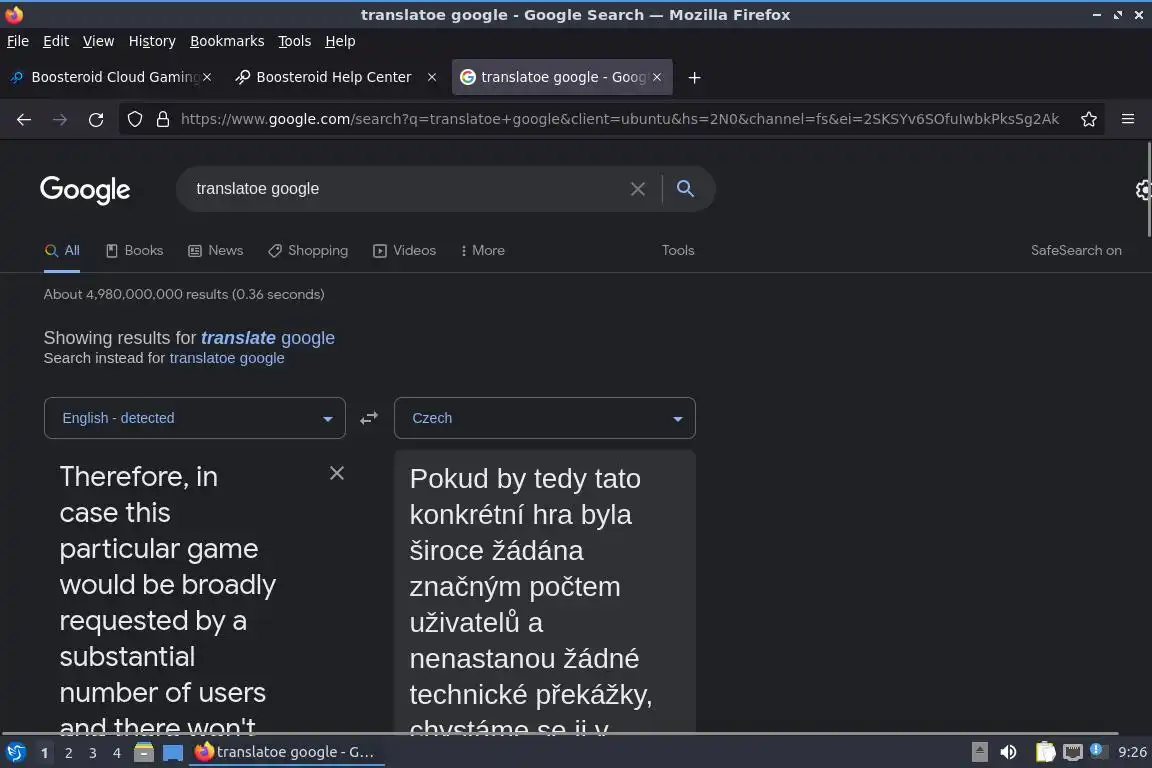Show site security padlock info

[163, 119]
